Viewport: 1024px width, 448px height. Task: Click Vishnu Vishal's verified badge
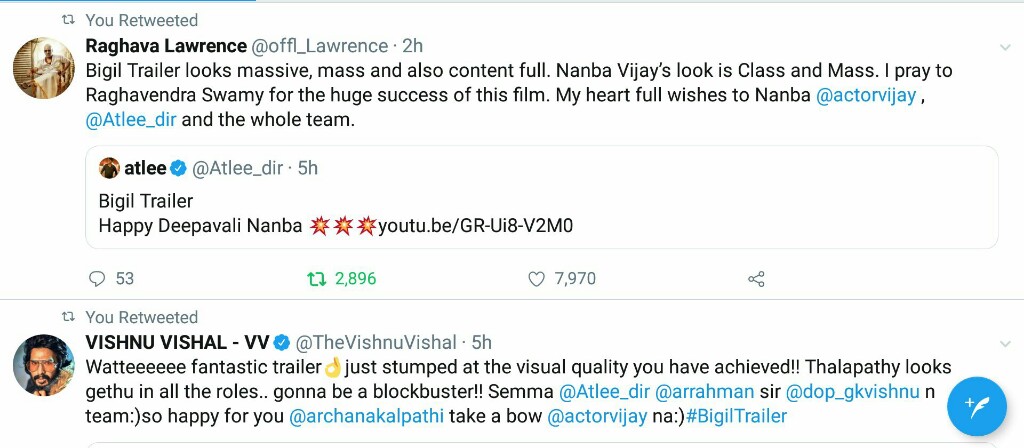[x=283, y=343]
